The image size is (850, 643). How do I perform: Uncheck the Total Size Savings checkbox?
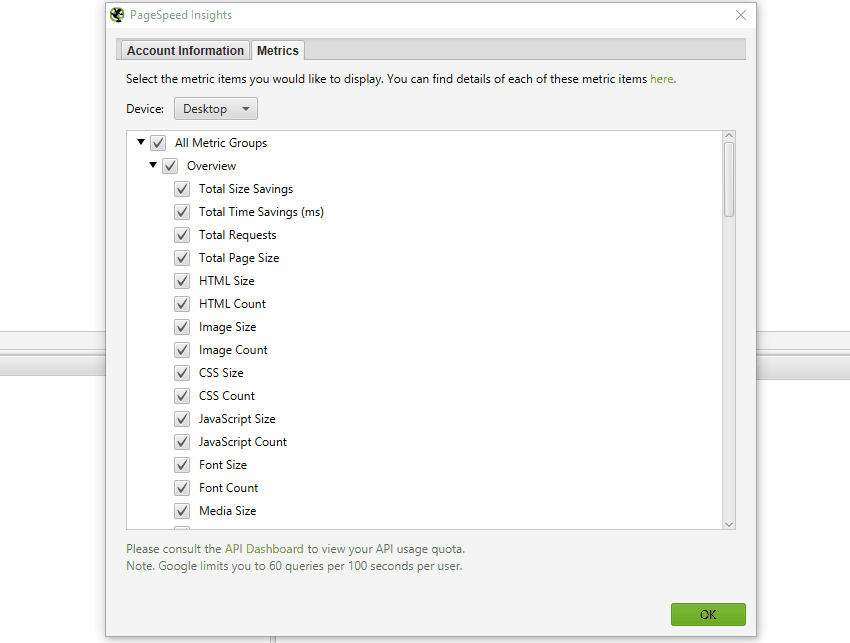(x=182, y=189)
